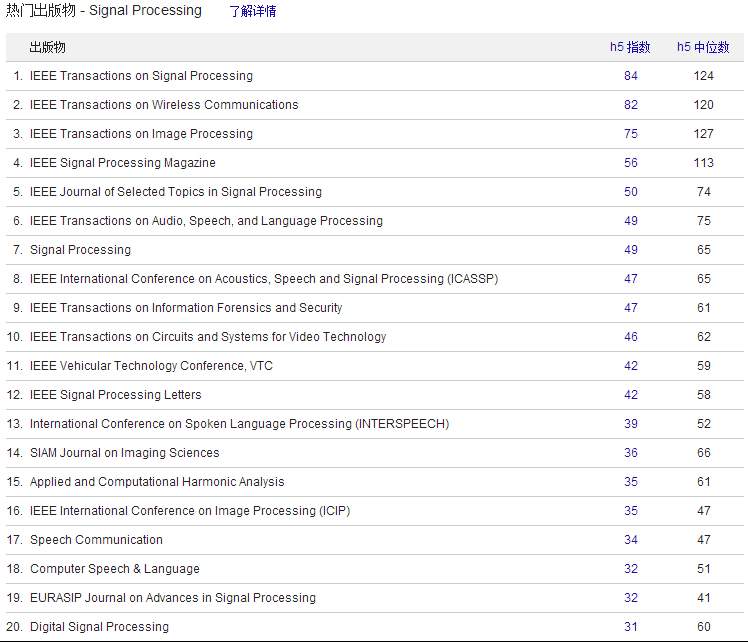
Task: Select the Circuits and Systems for Video Technology title
Action: pos(208,337)
